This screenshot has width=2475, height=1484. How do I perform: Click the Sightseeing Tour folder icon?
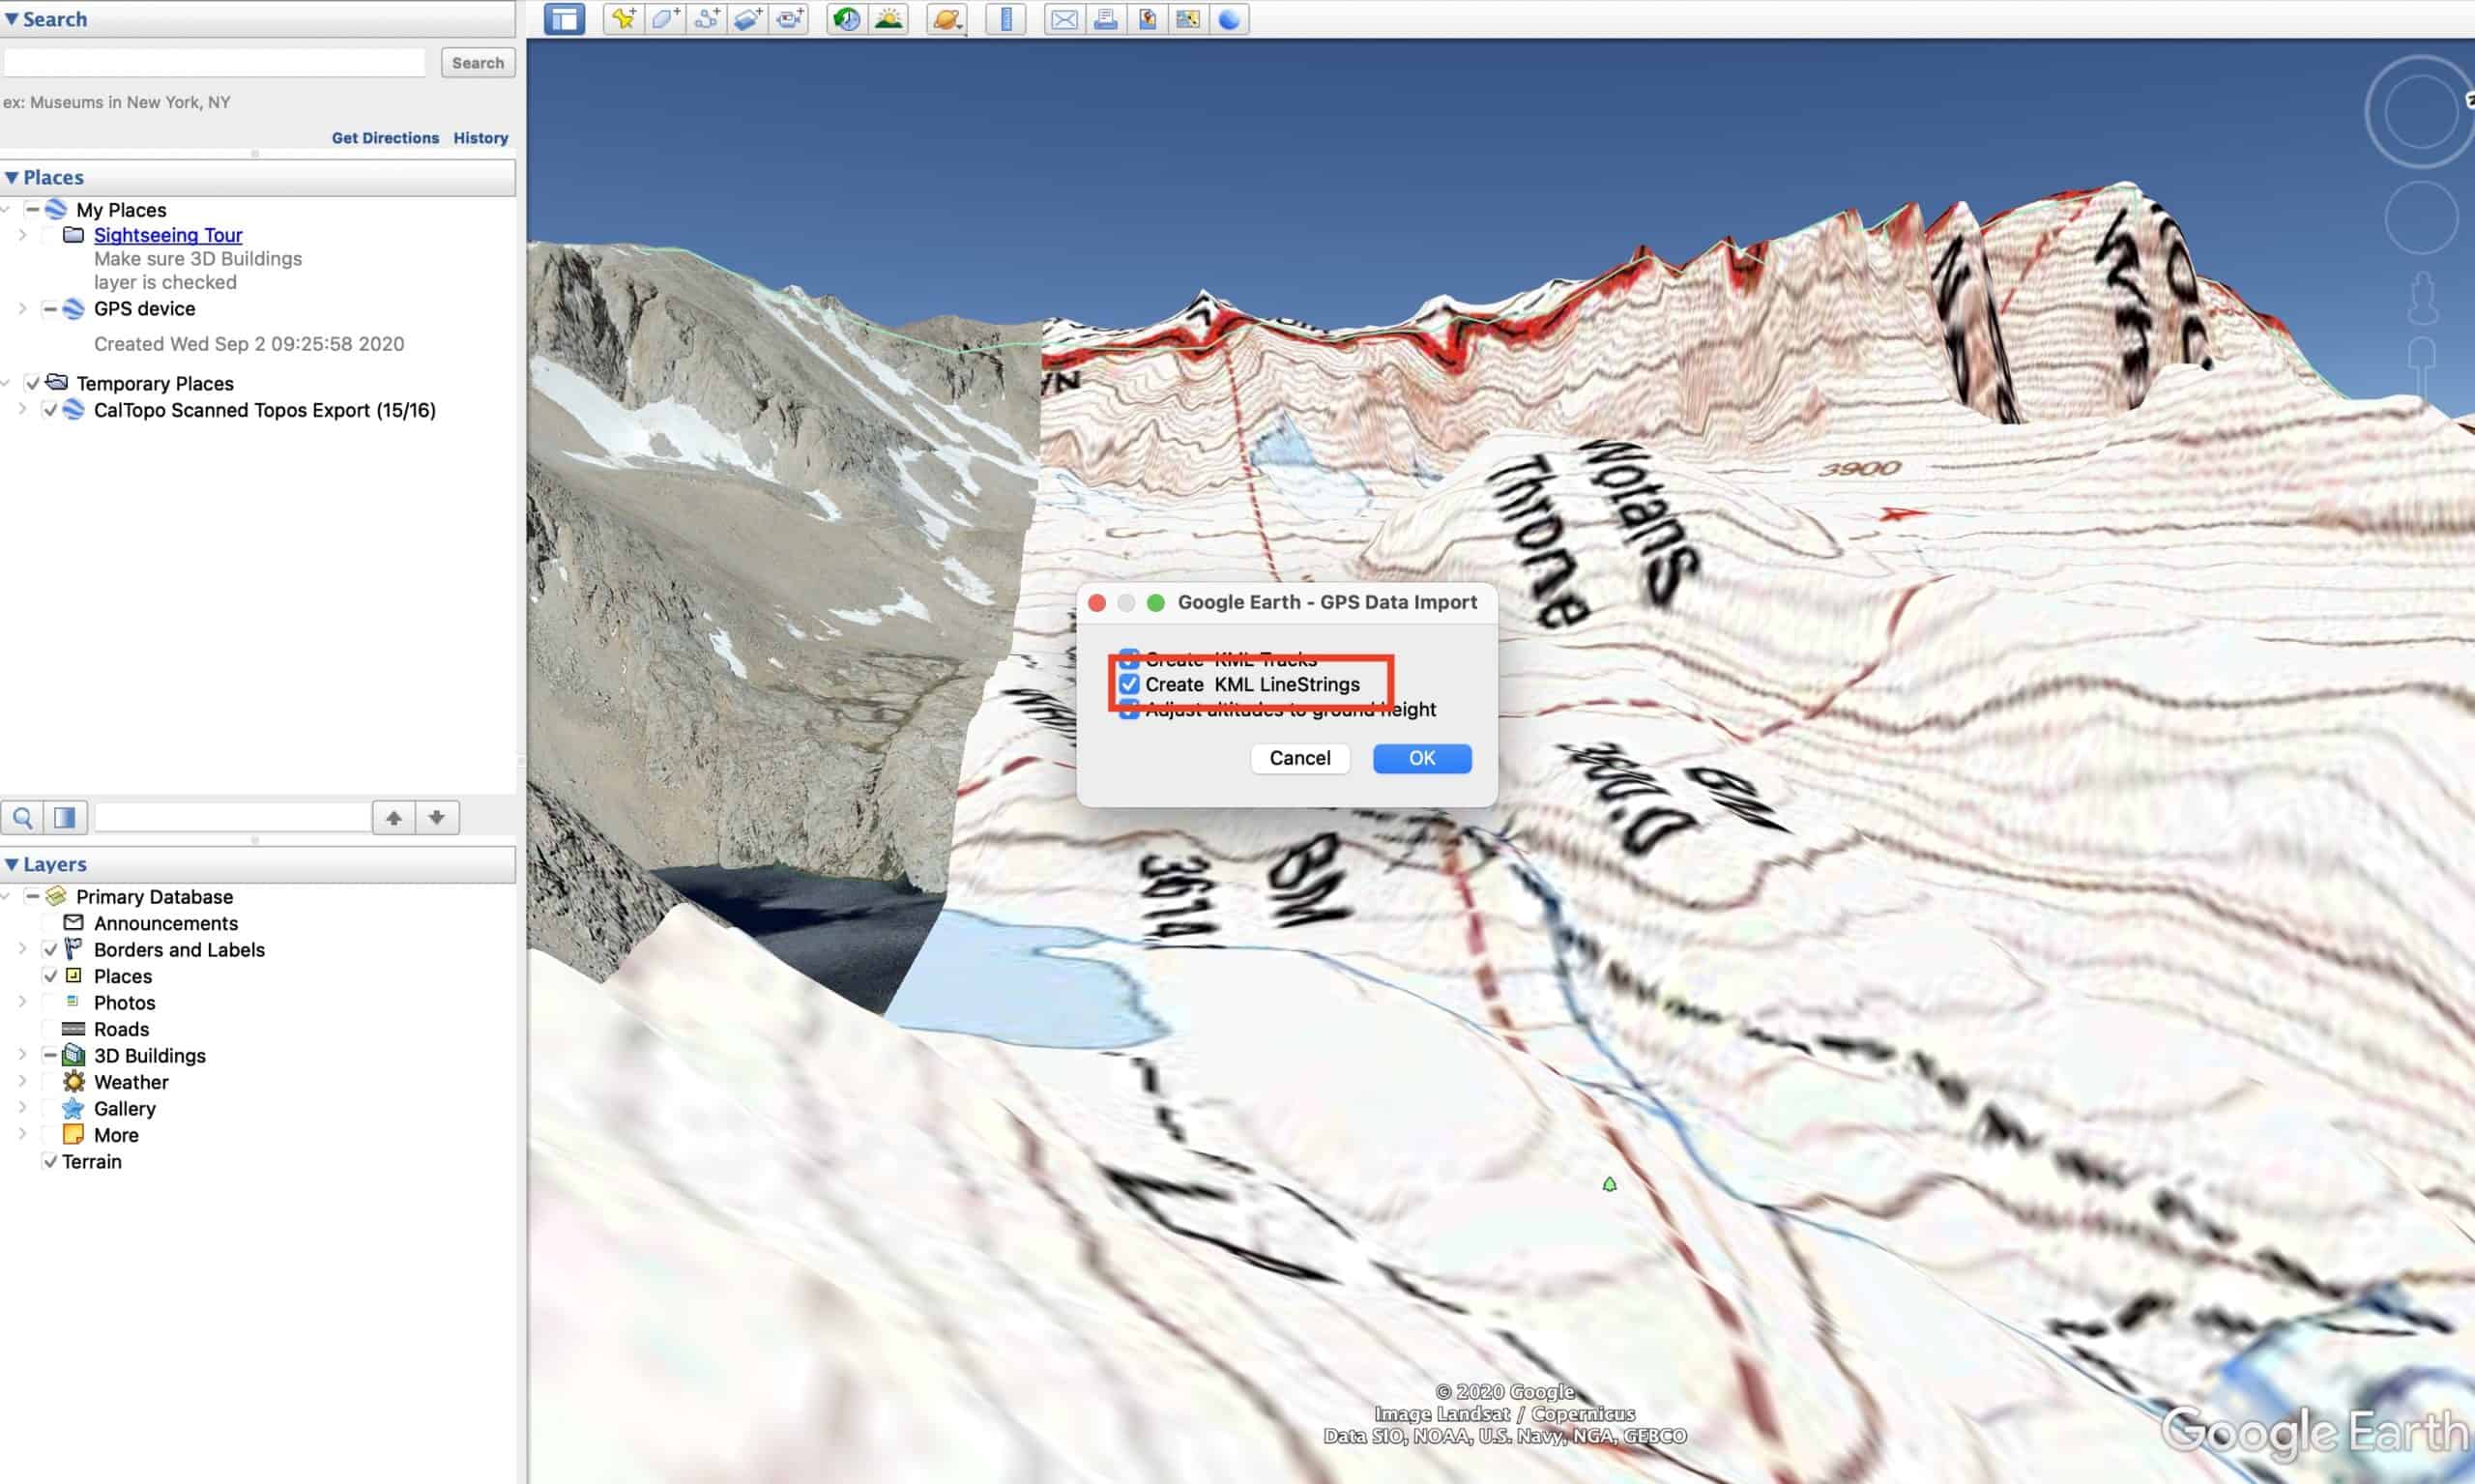(x=74, y=235)
